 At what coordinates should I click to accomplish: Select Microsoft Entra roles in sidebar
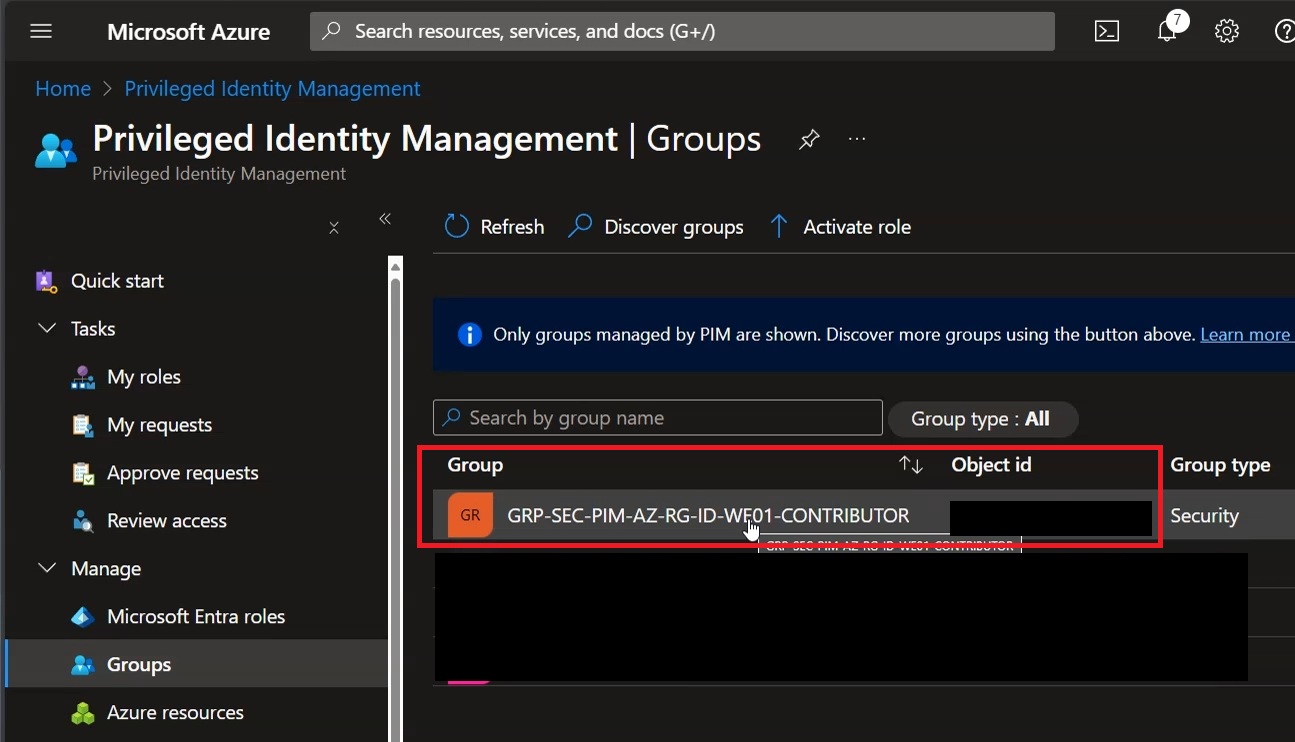[196, 617]
